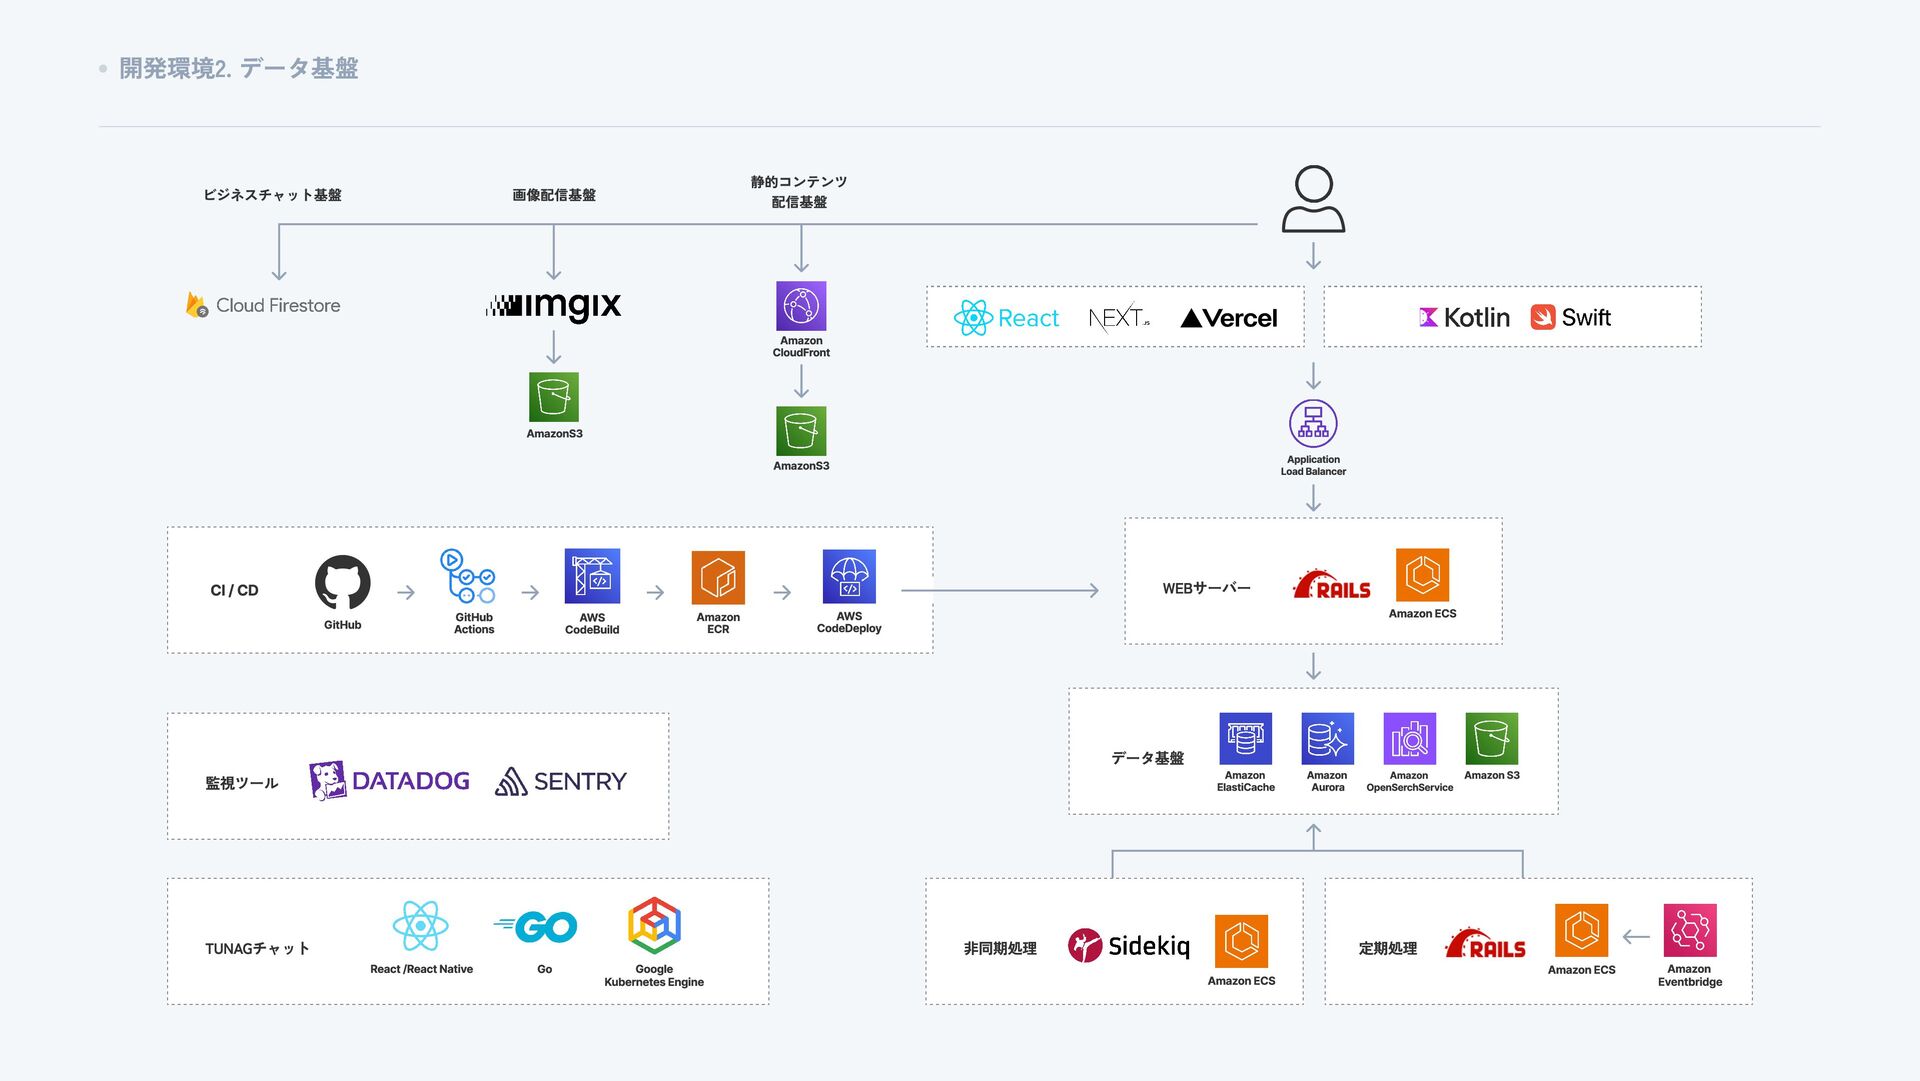Viewport: 1920px width, 1081px height.
Task: Click the Sidekiq logo
Action: click(1129, 945)
